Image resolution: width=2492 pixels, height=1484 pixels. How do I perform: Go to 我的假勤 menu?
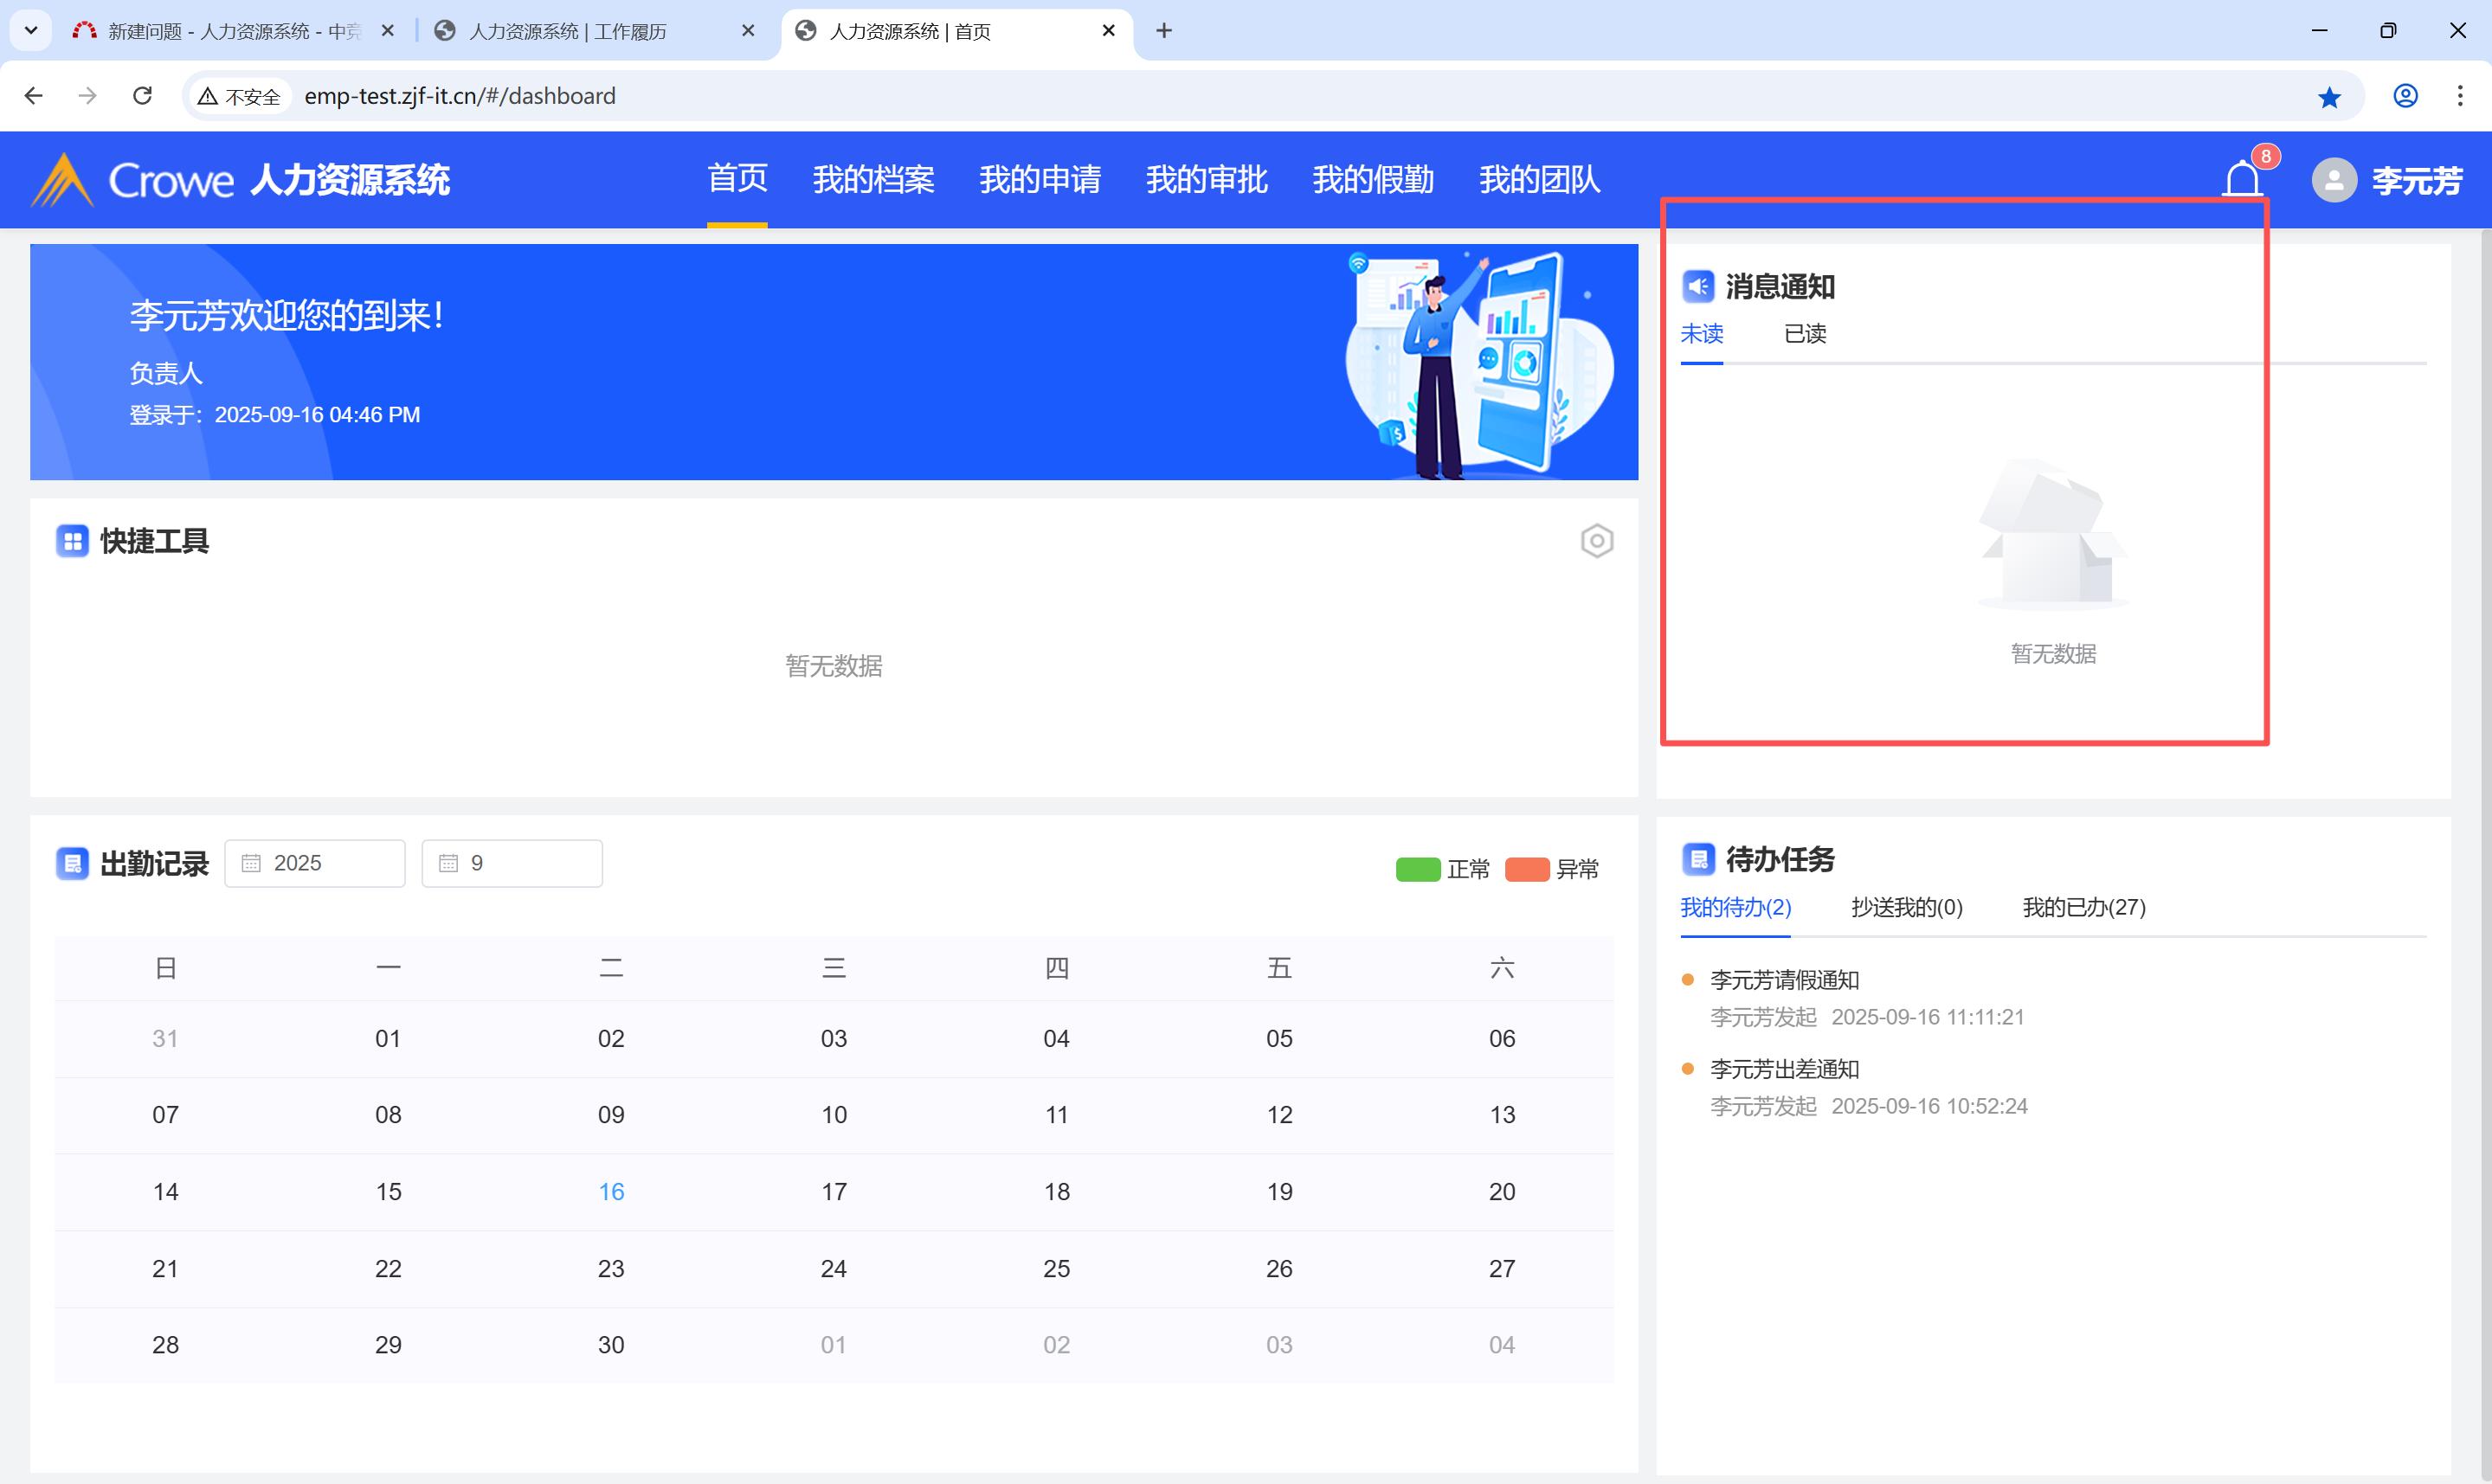(x=1372, y=180)
